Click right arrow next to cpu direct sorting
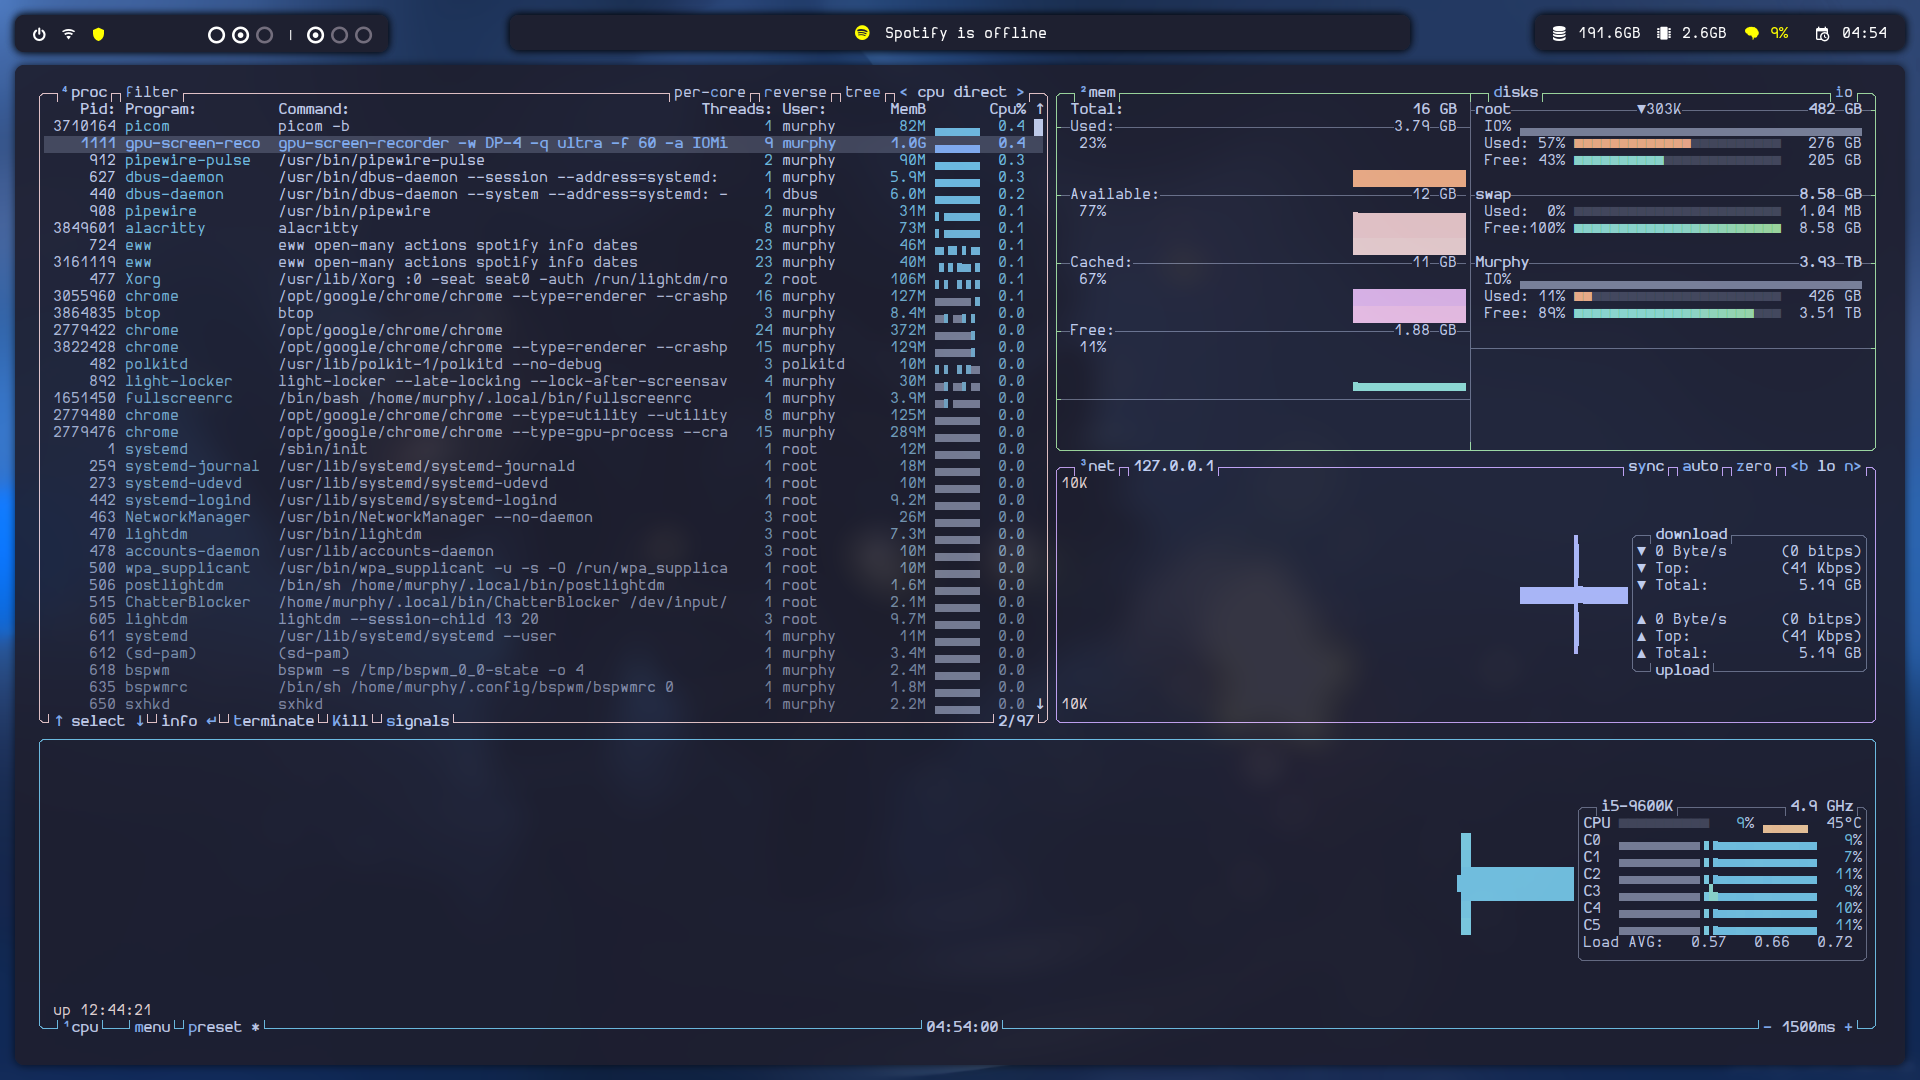Image resolution: width=1920 pixels, height=1080 pixels. (x=1020, y=92)
